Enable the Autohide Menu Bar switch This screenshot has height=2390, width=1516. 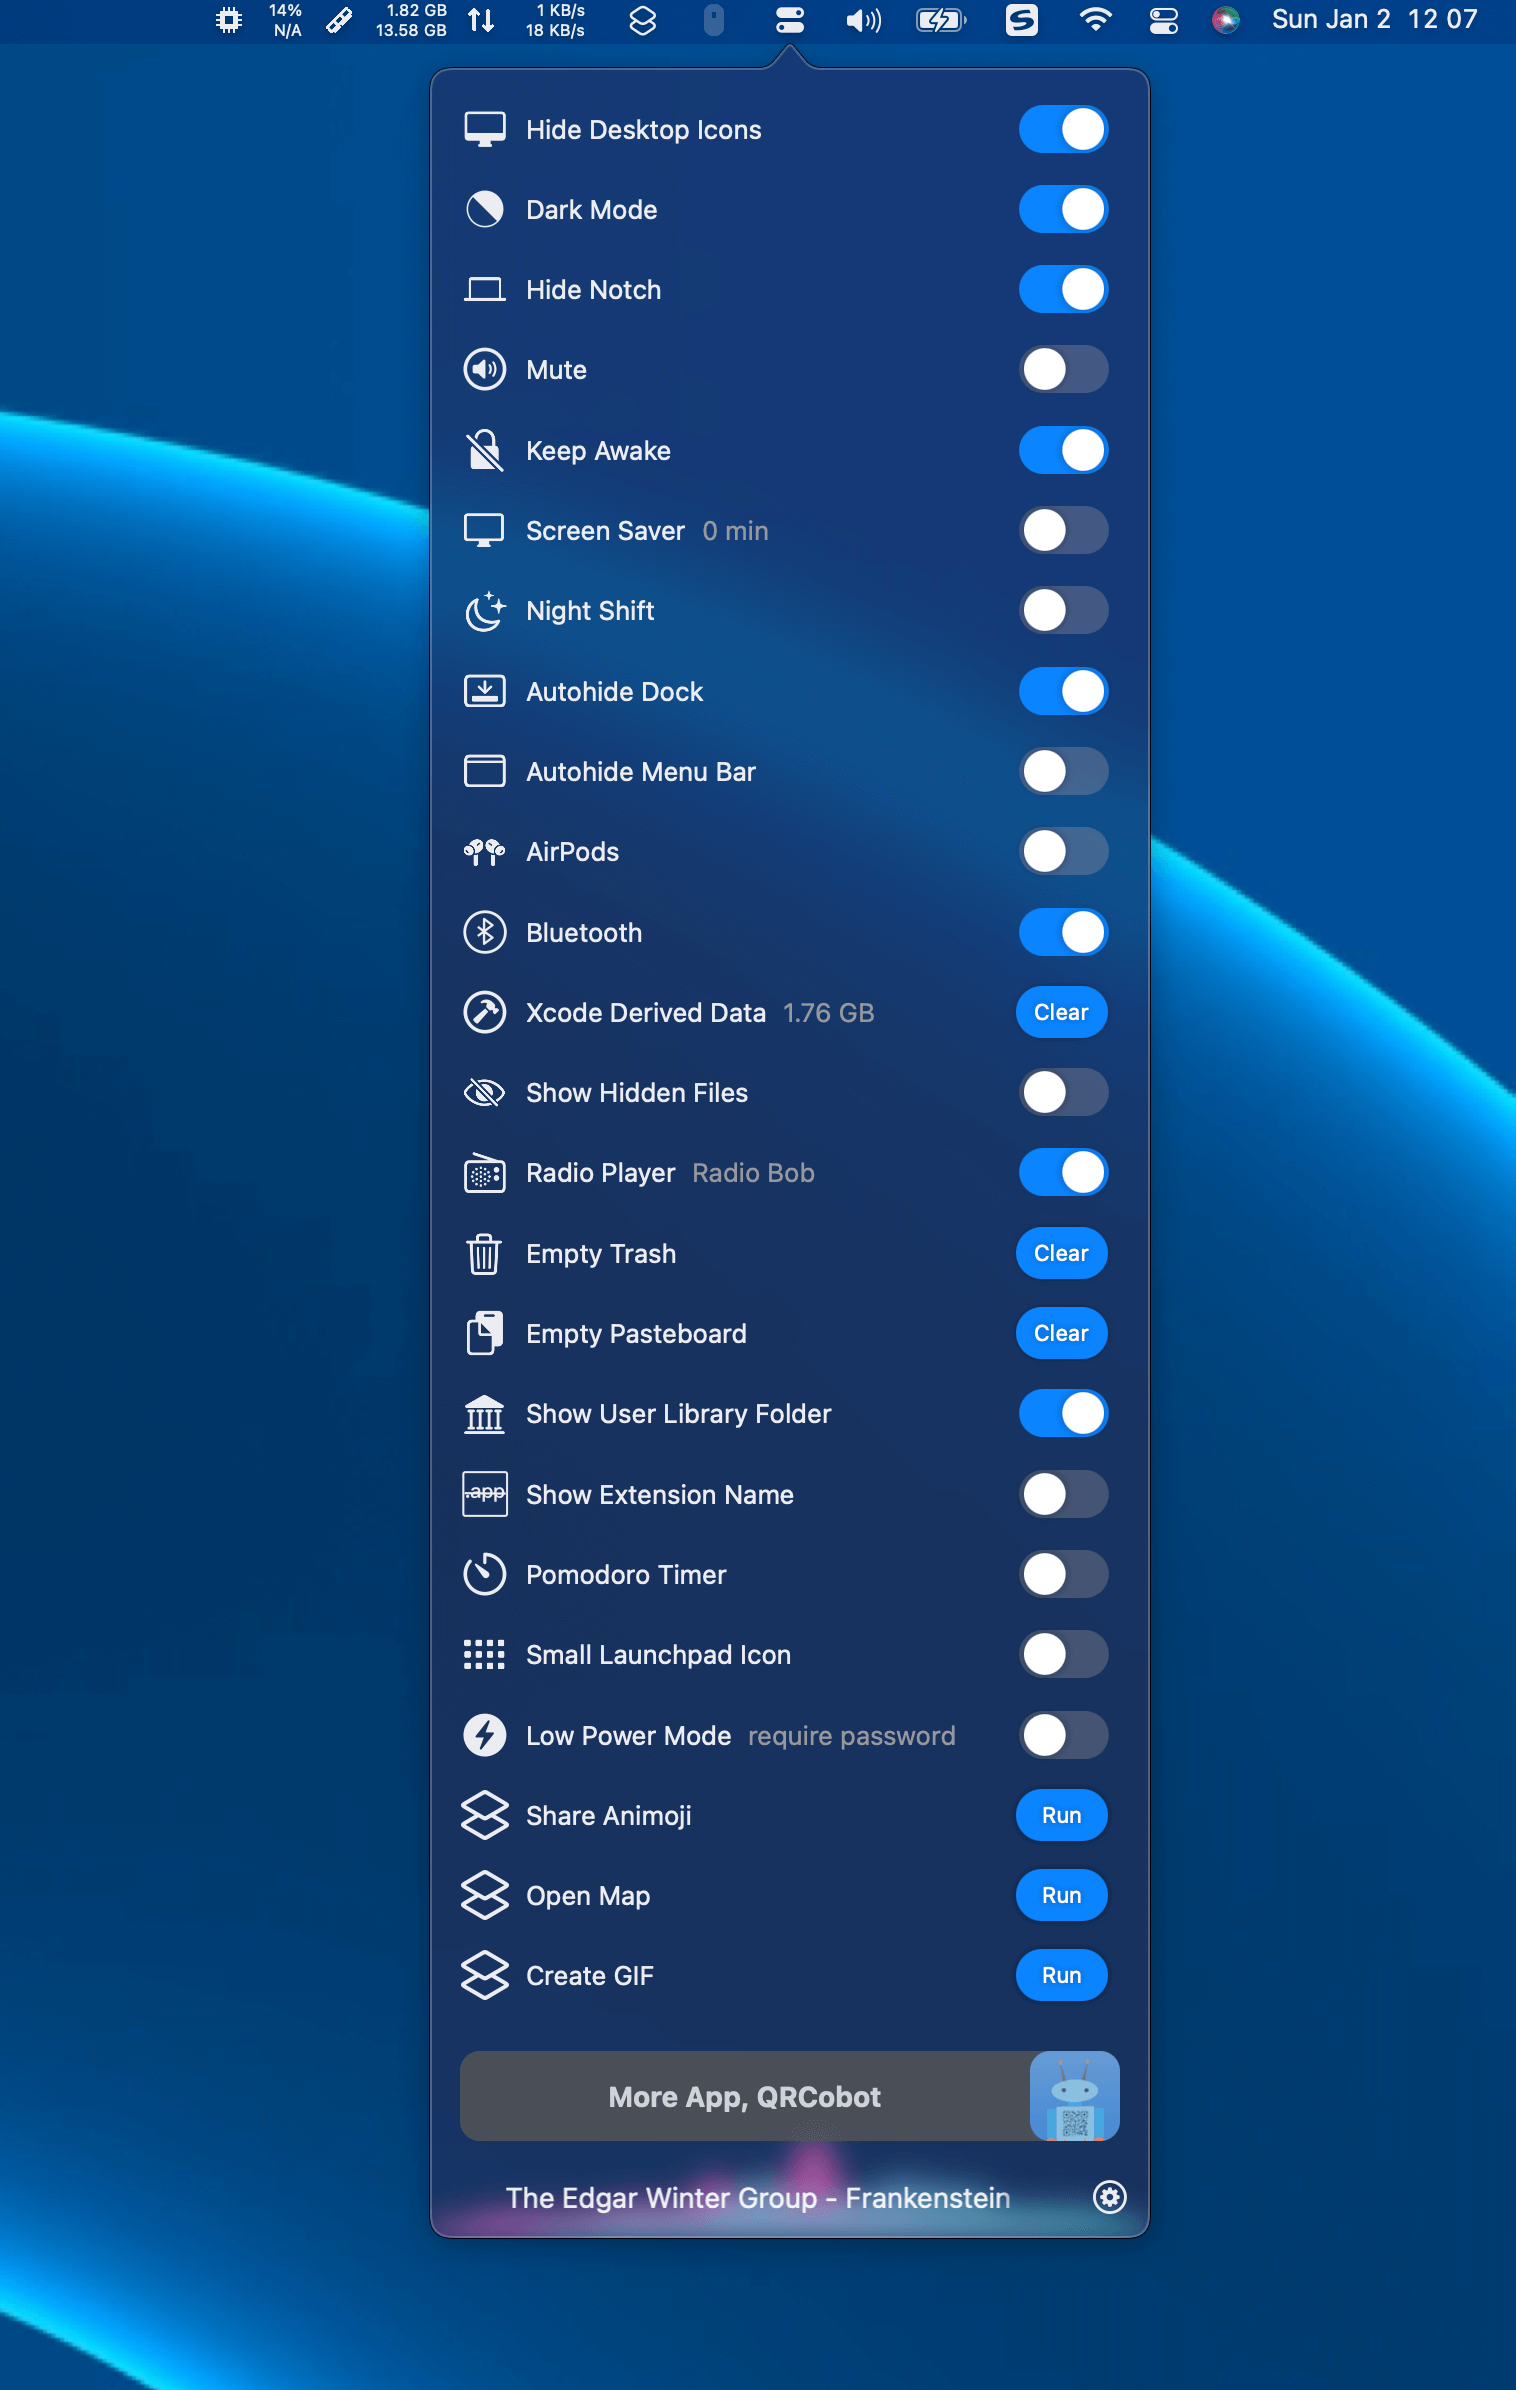click(x=1064, y=772)
